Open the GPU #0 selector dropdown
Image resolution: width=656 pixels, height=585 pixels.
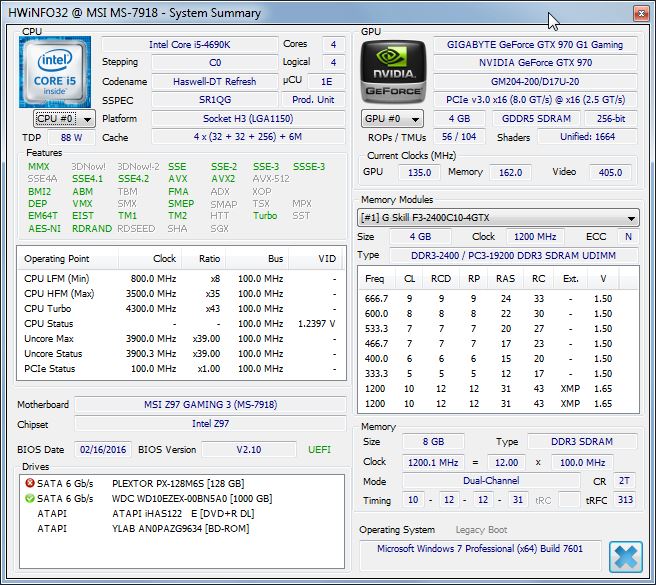pyautogui.click(x=392, y=119)
